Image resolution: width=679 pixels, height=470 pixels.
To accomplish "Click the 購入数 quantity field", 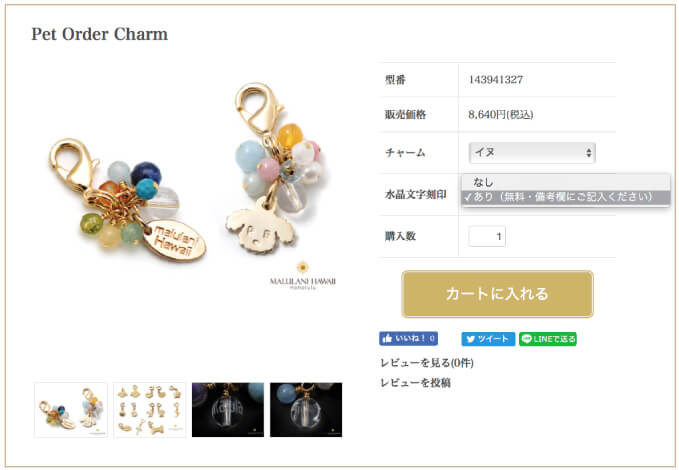I will [487, 236].
